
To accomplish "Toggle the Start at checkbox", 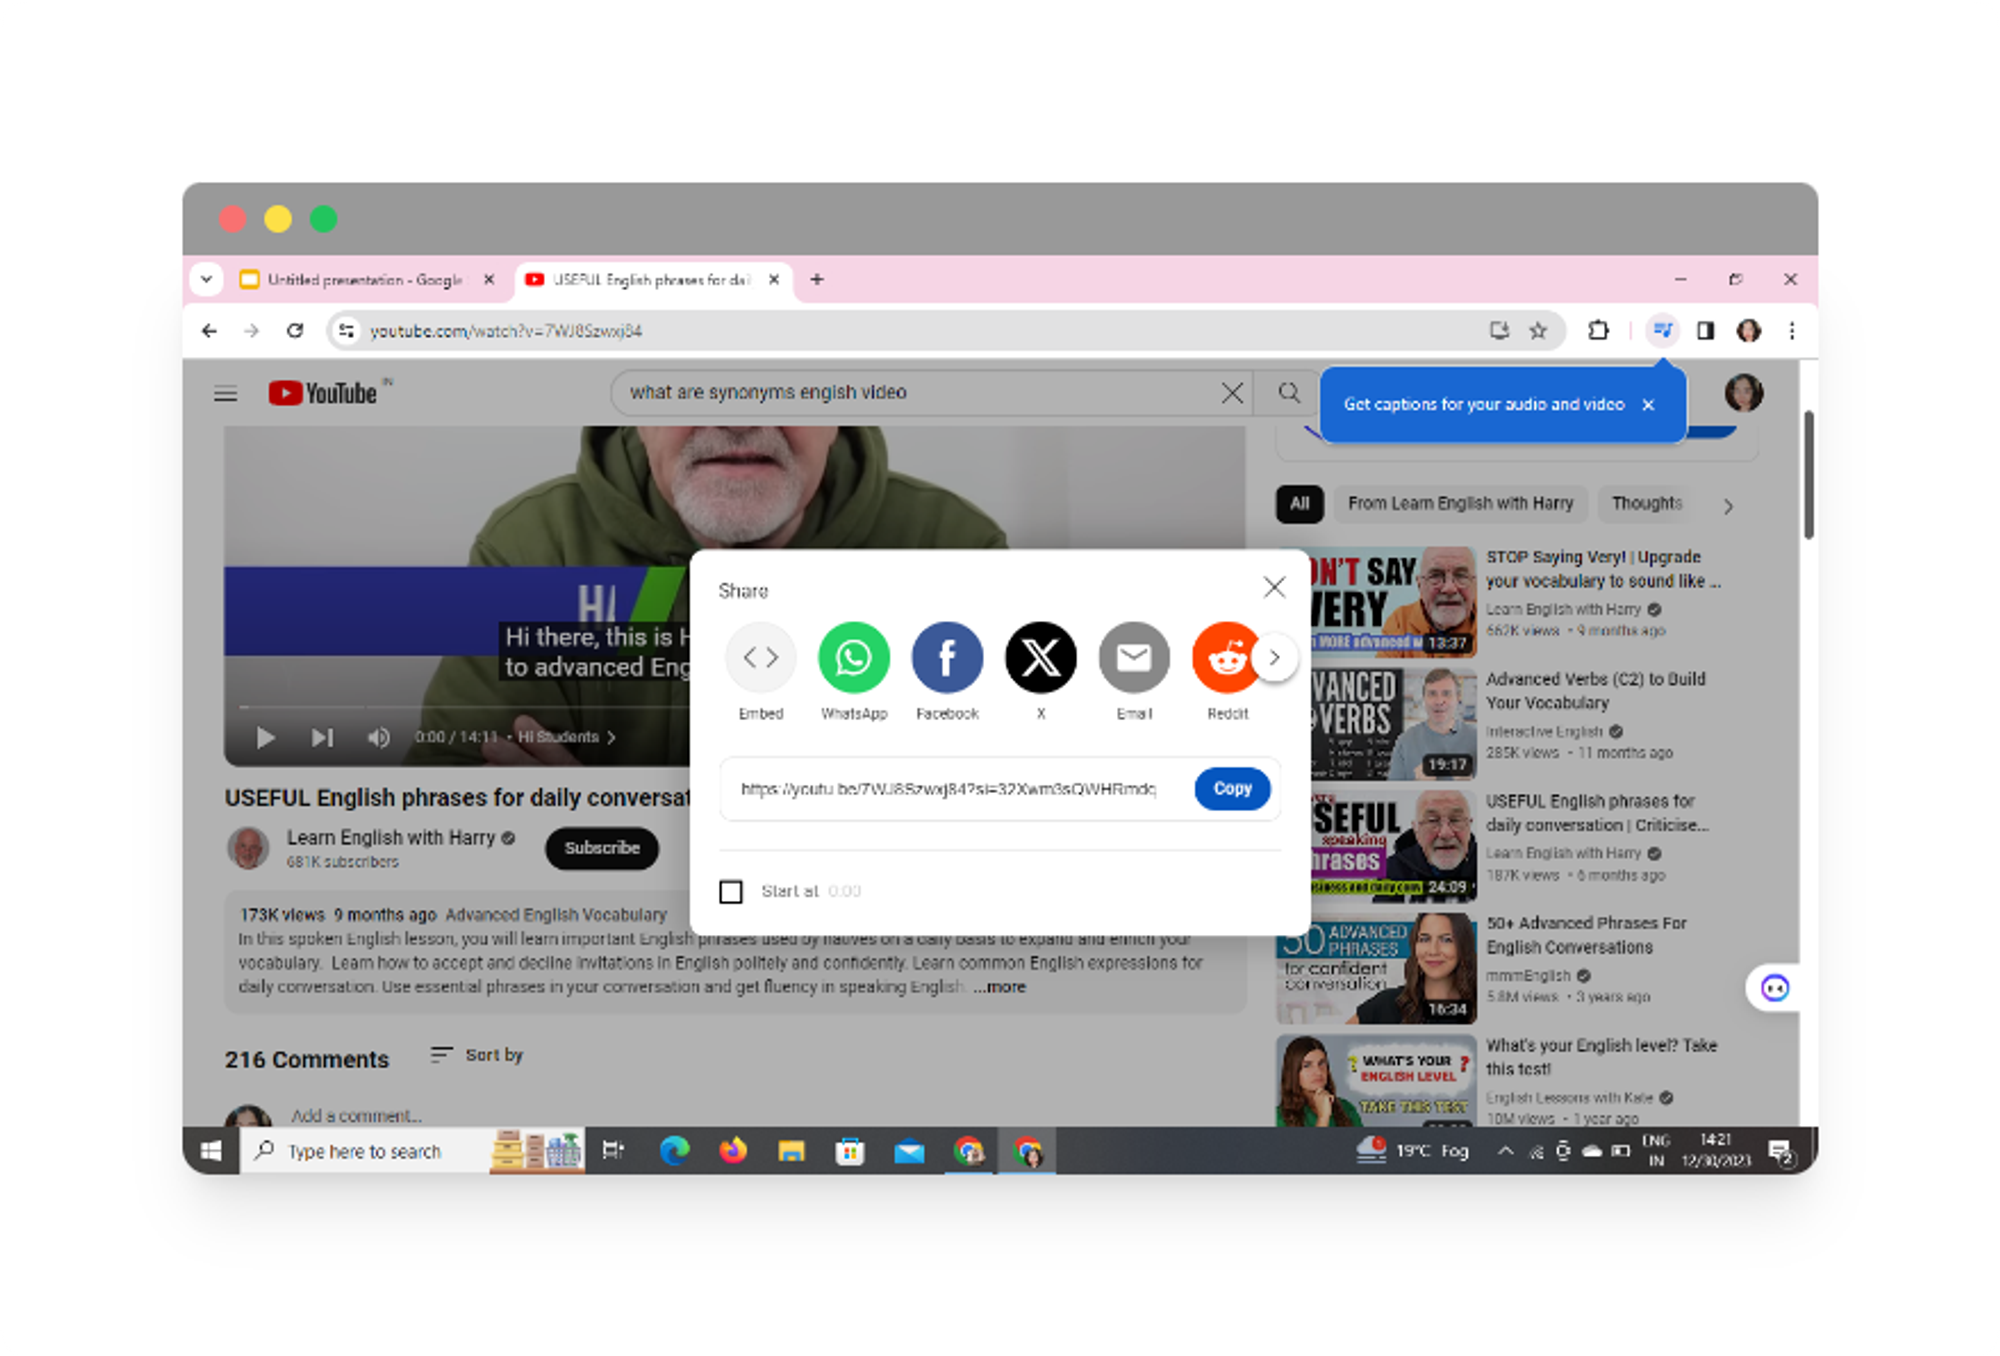I will click(731, 890).
